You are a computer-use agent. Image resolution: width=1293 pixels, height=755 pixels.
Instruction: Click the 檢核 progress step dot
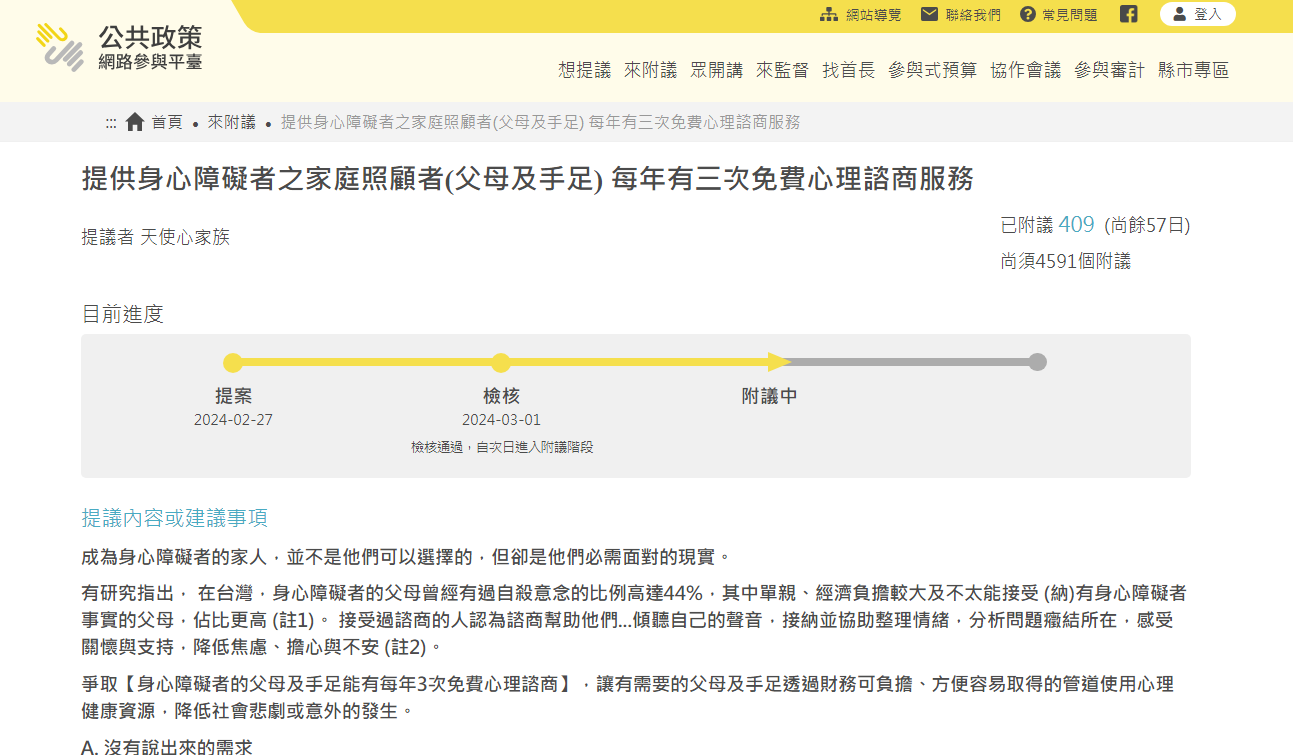coord(501,363)
